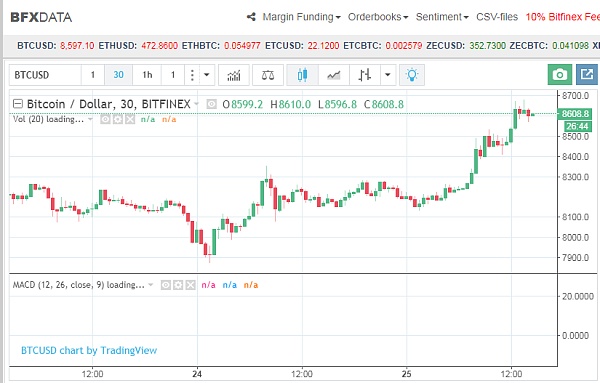The width and height of the screenshot is (600, 383).
Task: Open the interval dropdown arrow
Action: (207, 75)
